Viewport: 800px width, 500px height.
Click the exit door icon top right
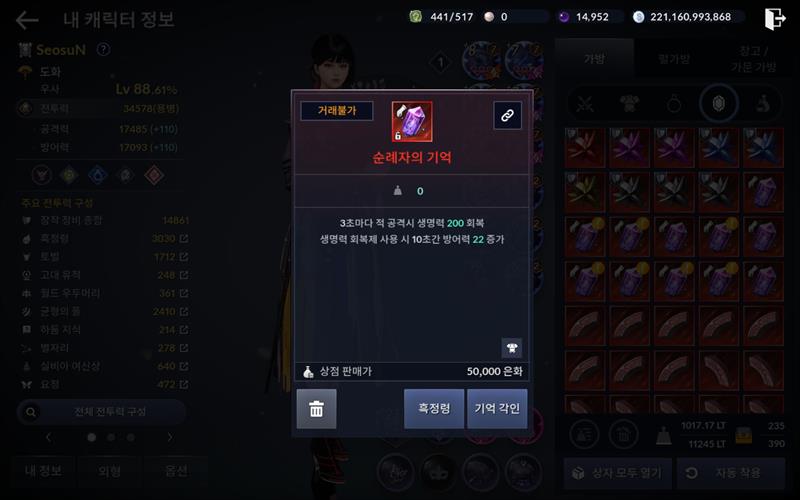click(x=774, y=19)
